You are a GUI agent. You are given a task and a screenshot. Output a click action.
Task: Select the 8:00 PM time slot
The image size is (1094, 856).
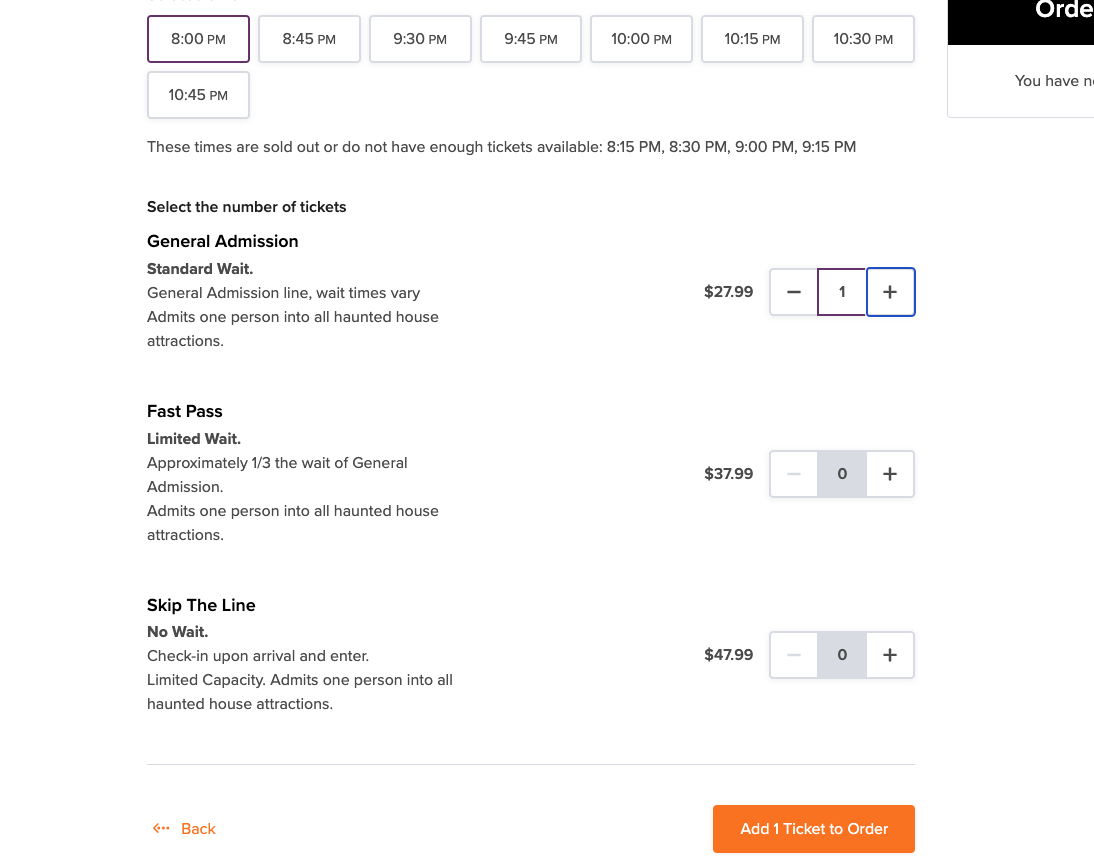click(198, 39)
